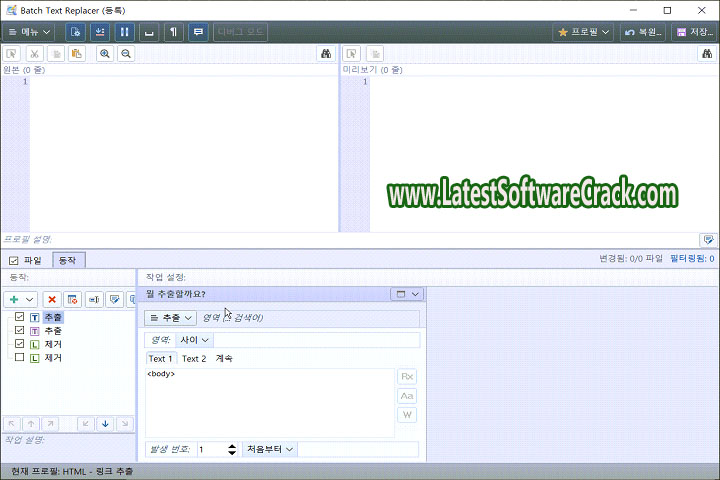Click the red X delete action icon

pyautogui.click(x=52, y=299)
